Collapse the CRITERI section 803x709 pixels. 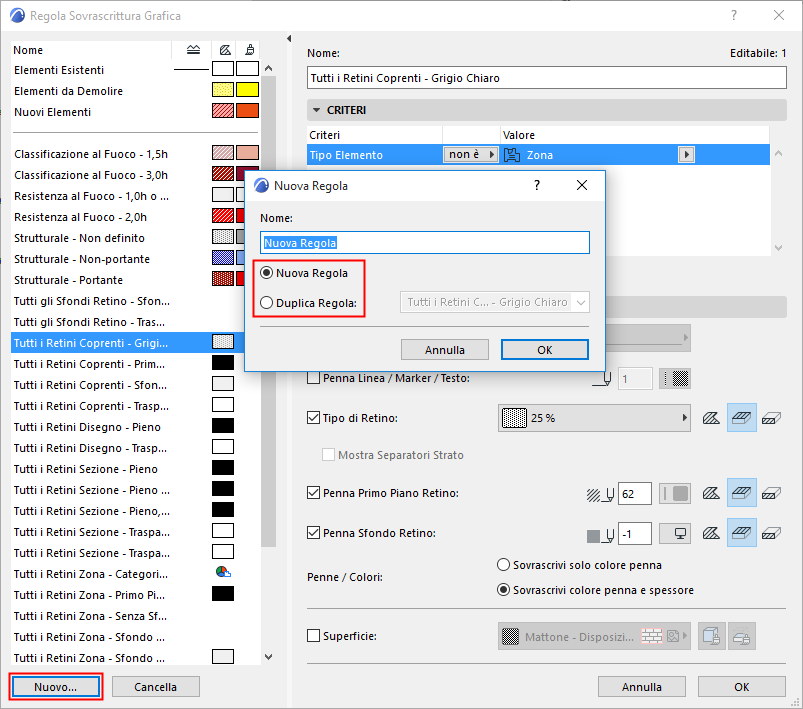(x=316, y=110)
